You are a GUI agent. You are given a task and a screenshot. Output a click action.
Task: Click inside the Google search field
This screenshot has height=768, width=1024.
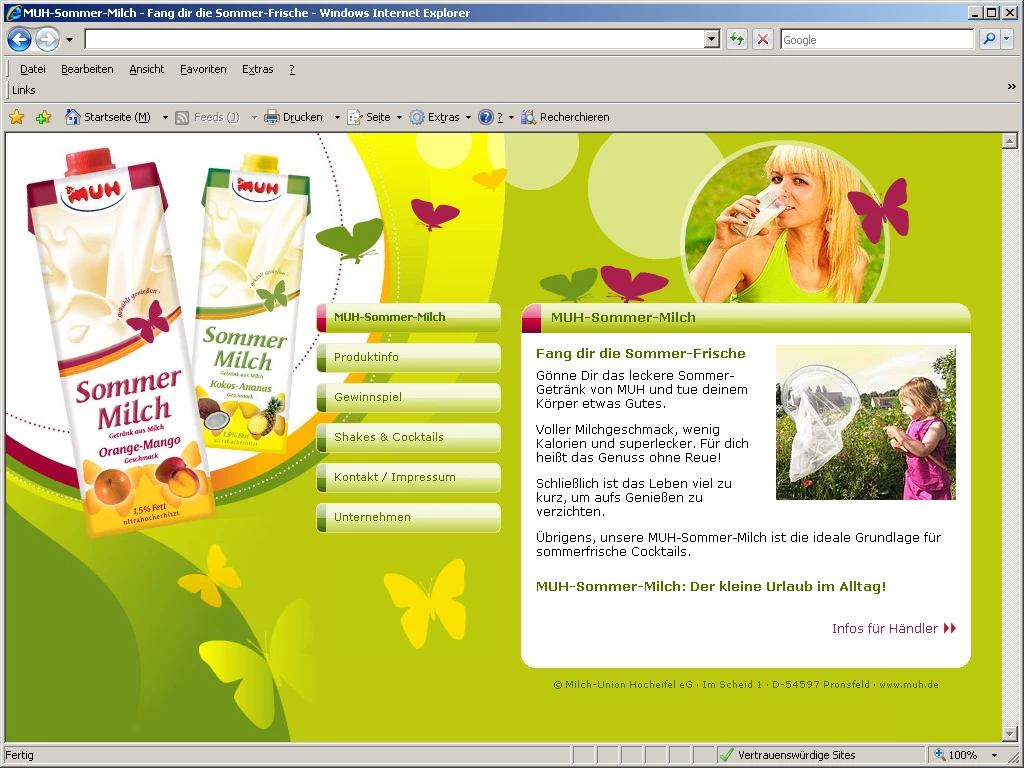pos(875,39)
